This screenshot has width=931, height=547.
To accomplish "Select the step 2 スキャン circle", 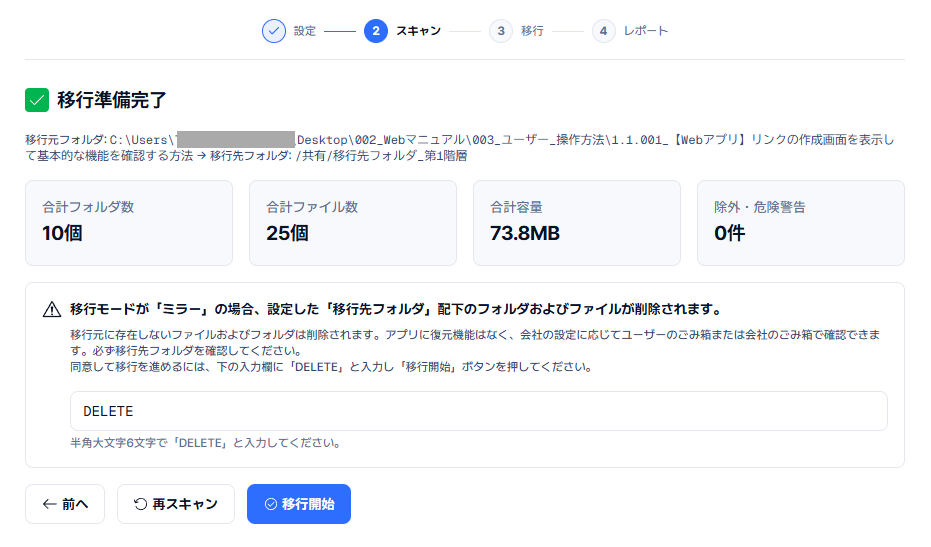I will tap(376, 31).
